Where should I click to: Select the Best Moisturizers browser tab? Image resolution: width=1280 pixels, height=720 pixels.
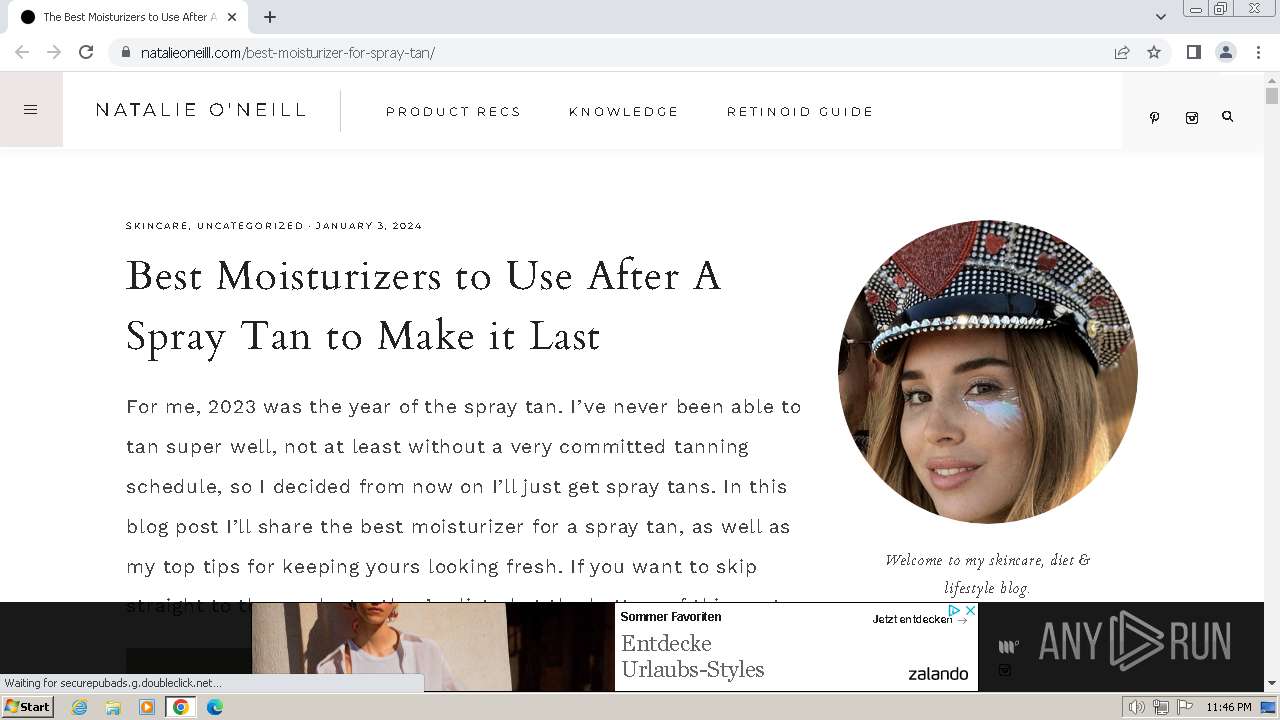[128, 17]
